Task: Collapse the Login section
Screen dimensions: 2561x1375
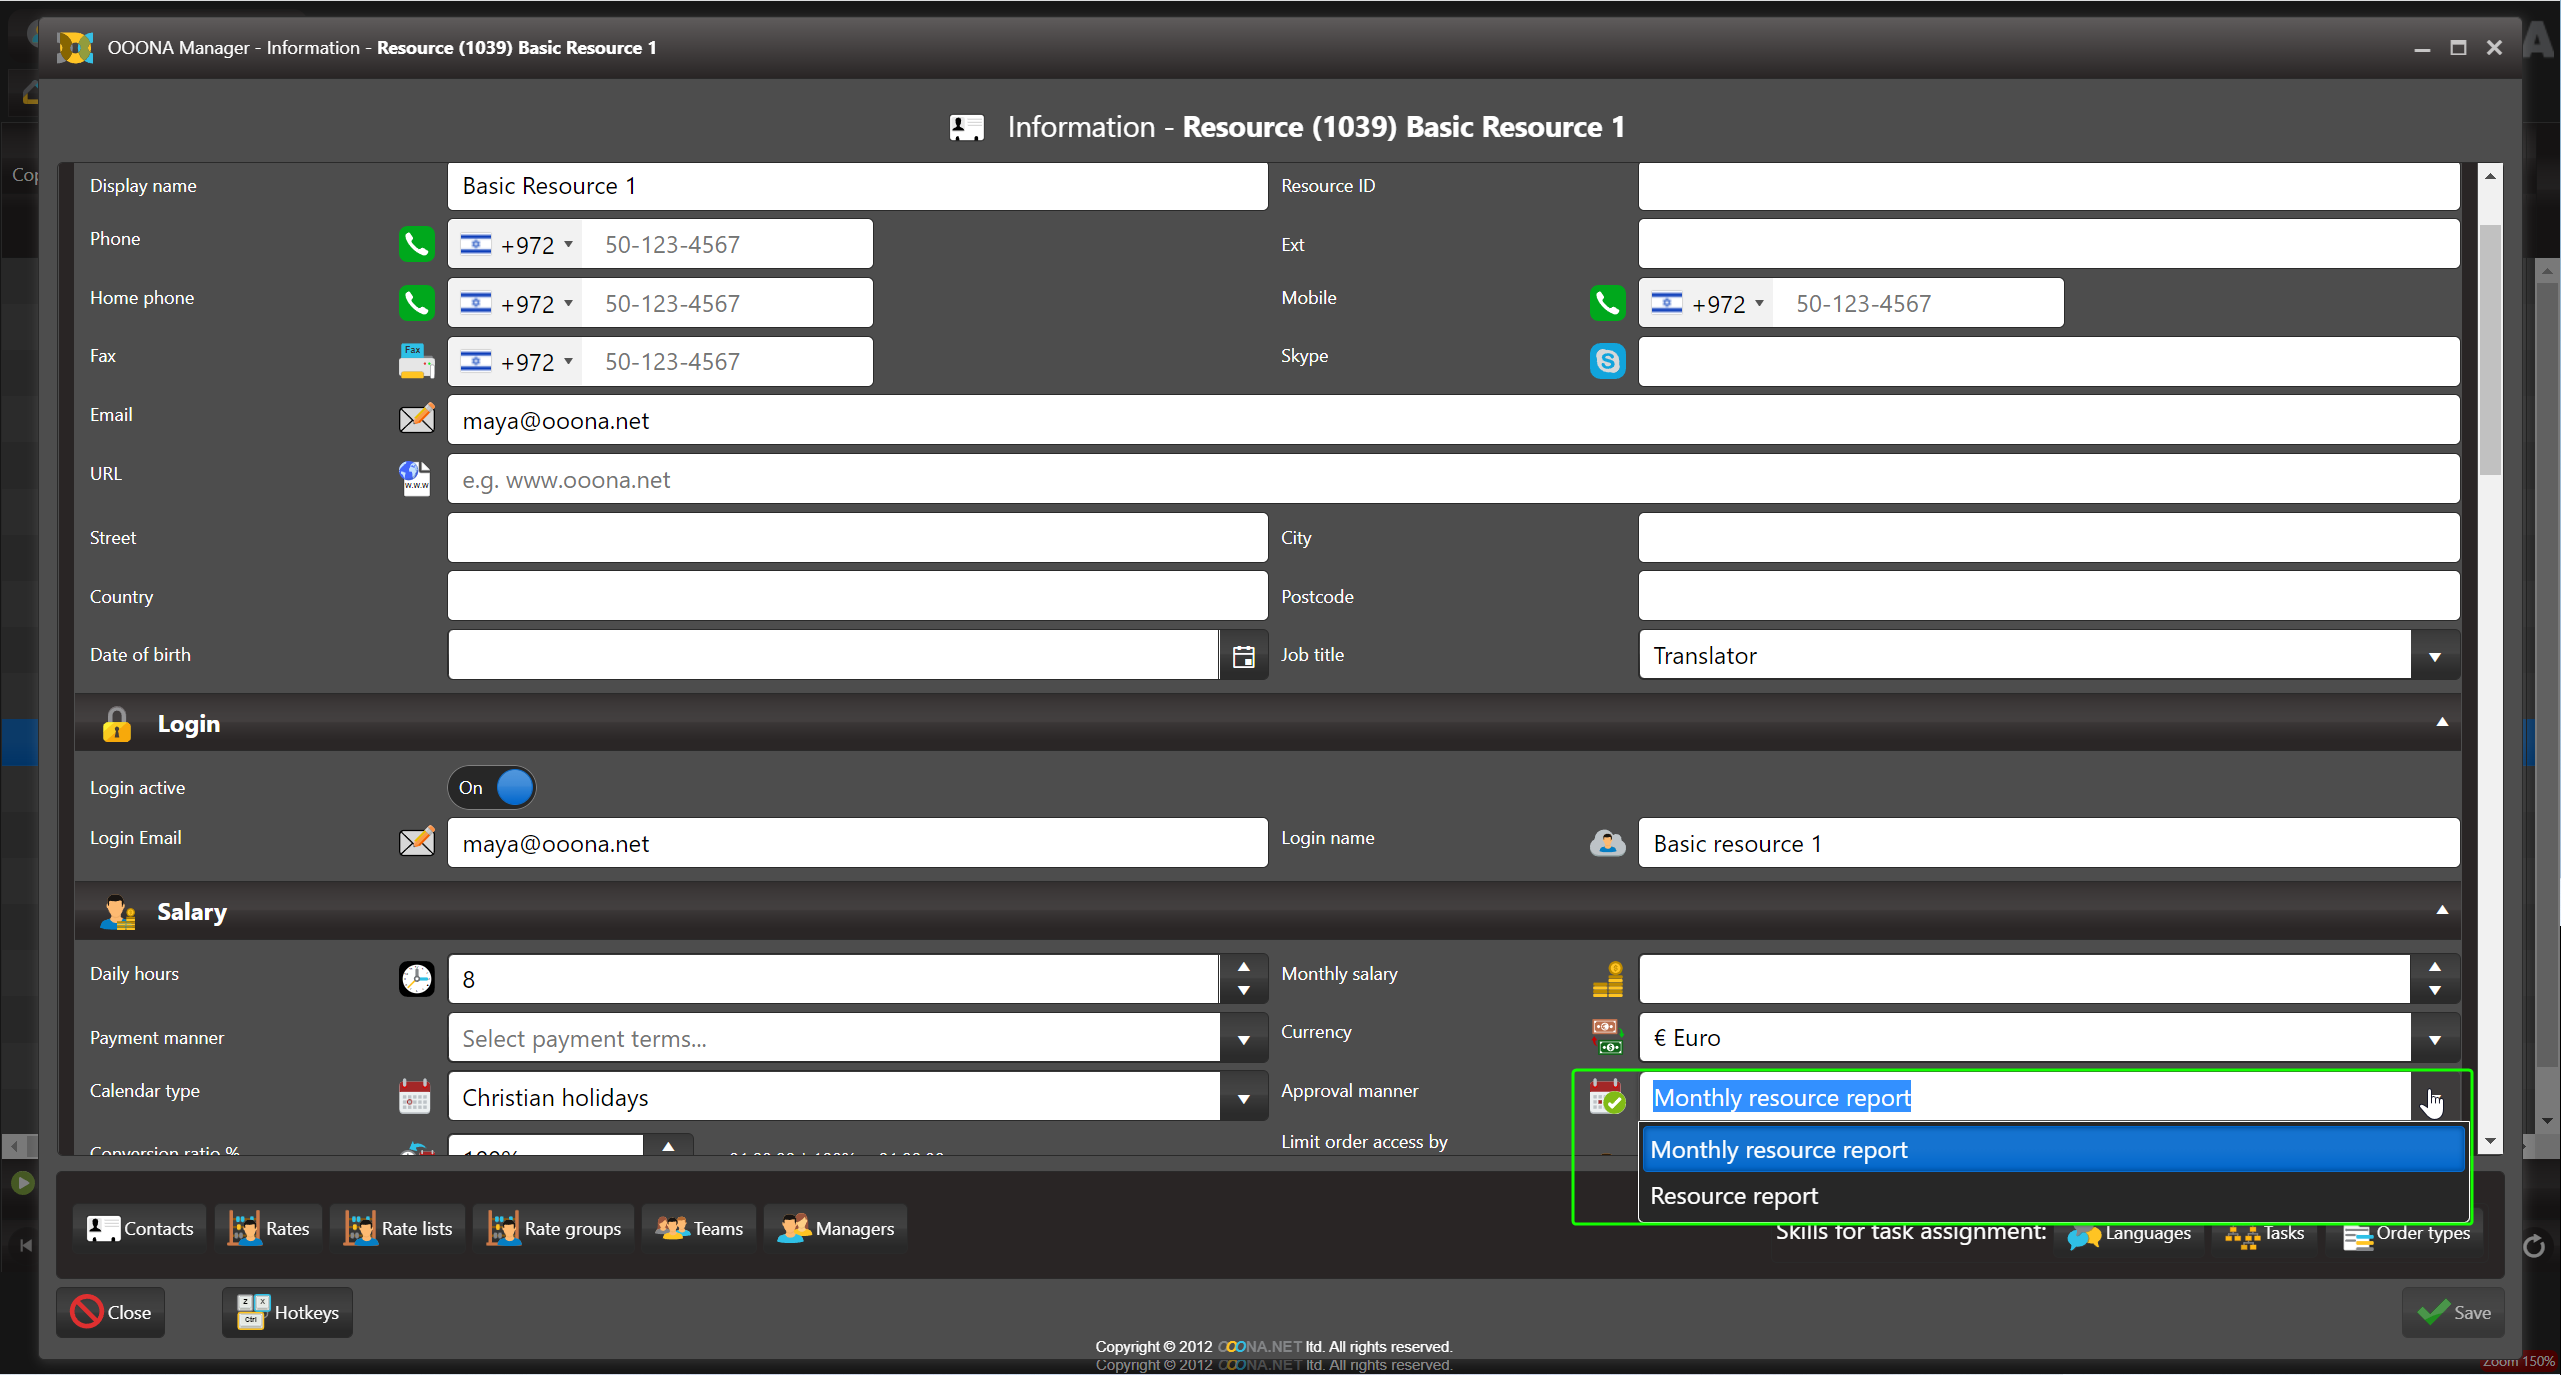Action: pos(2441,722)
